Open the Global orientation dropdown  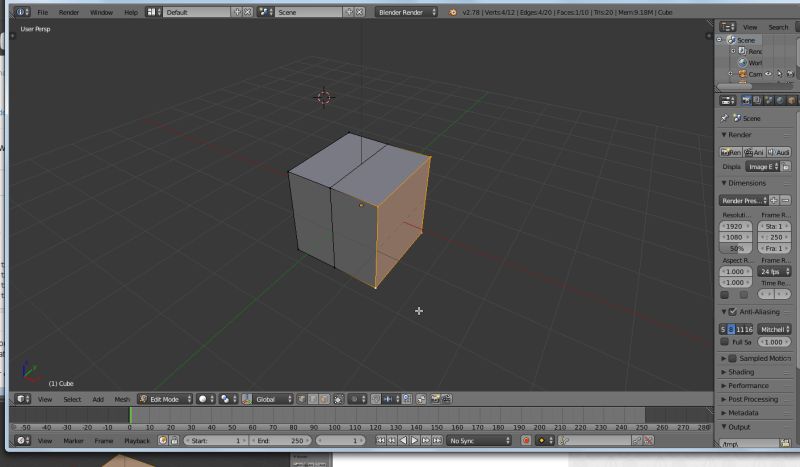(x=272, y=399)
